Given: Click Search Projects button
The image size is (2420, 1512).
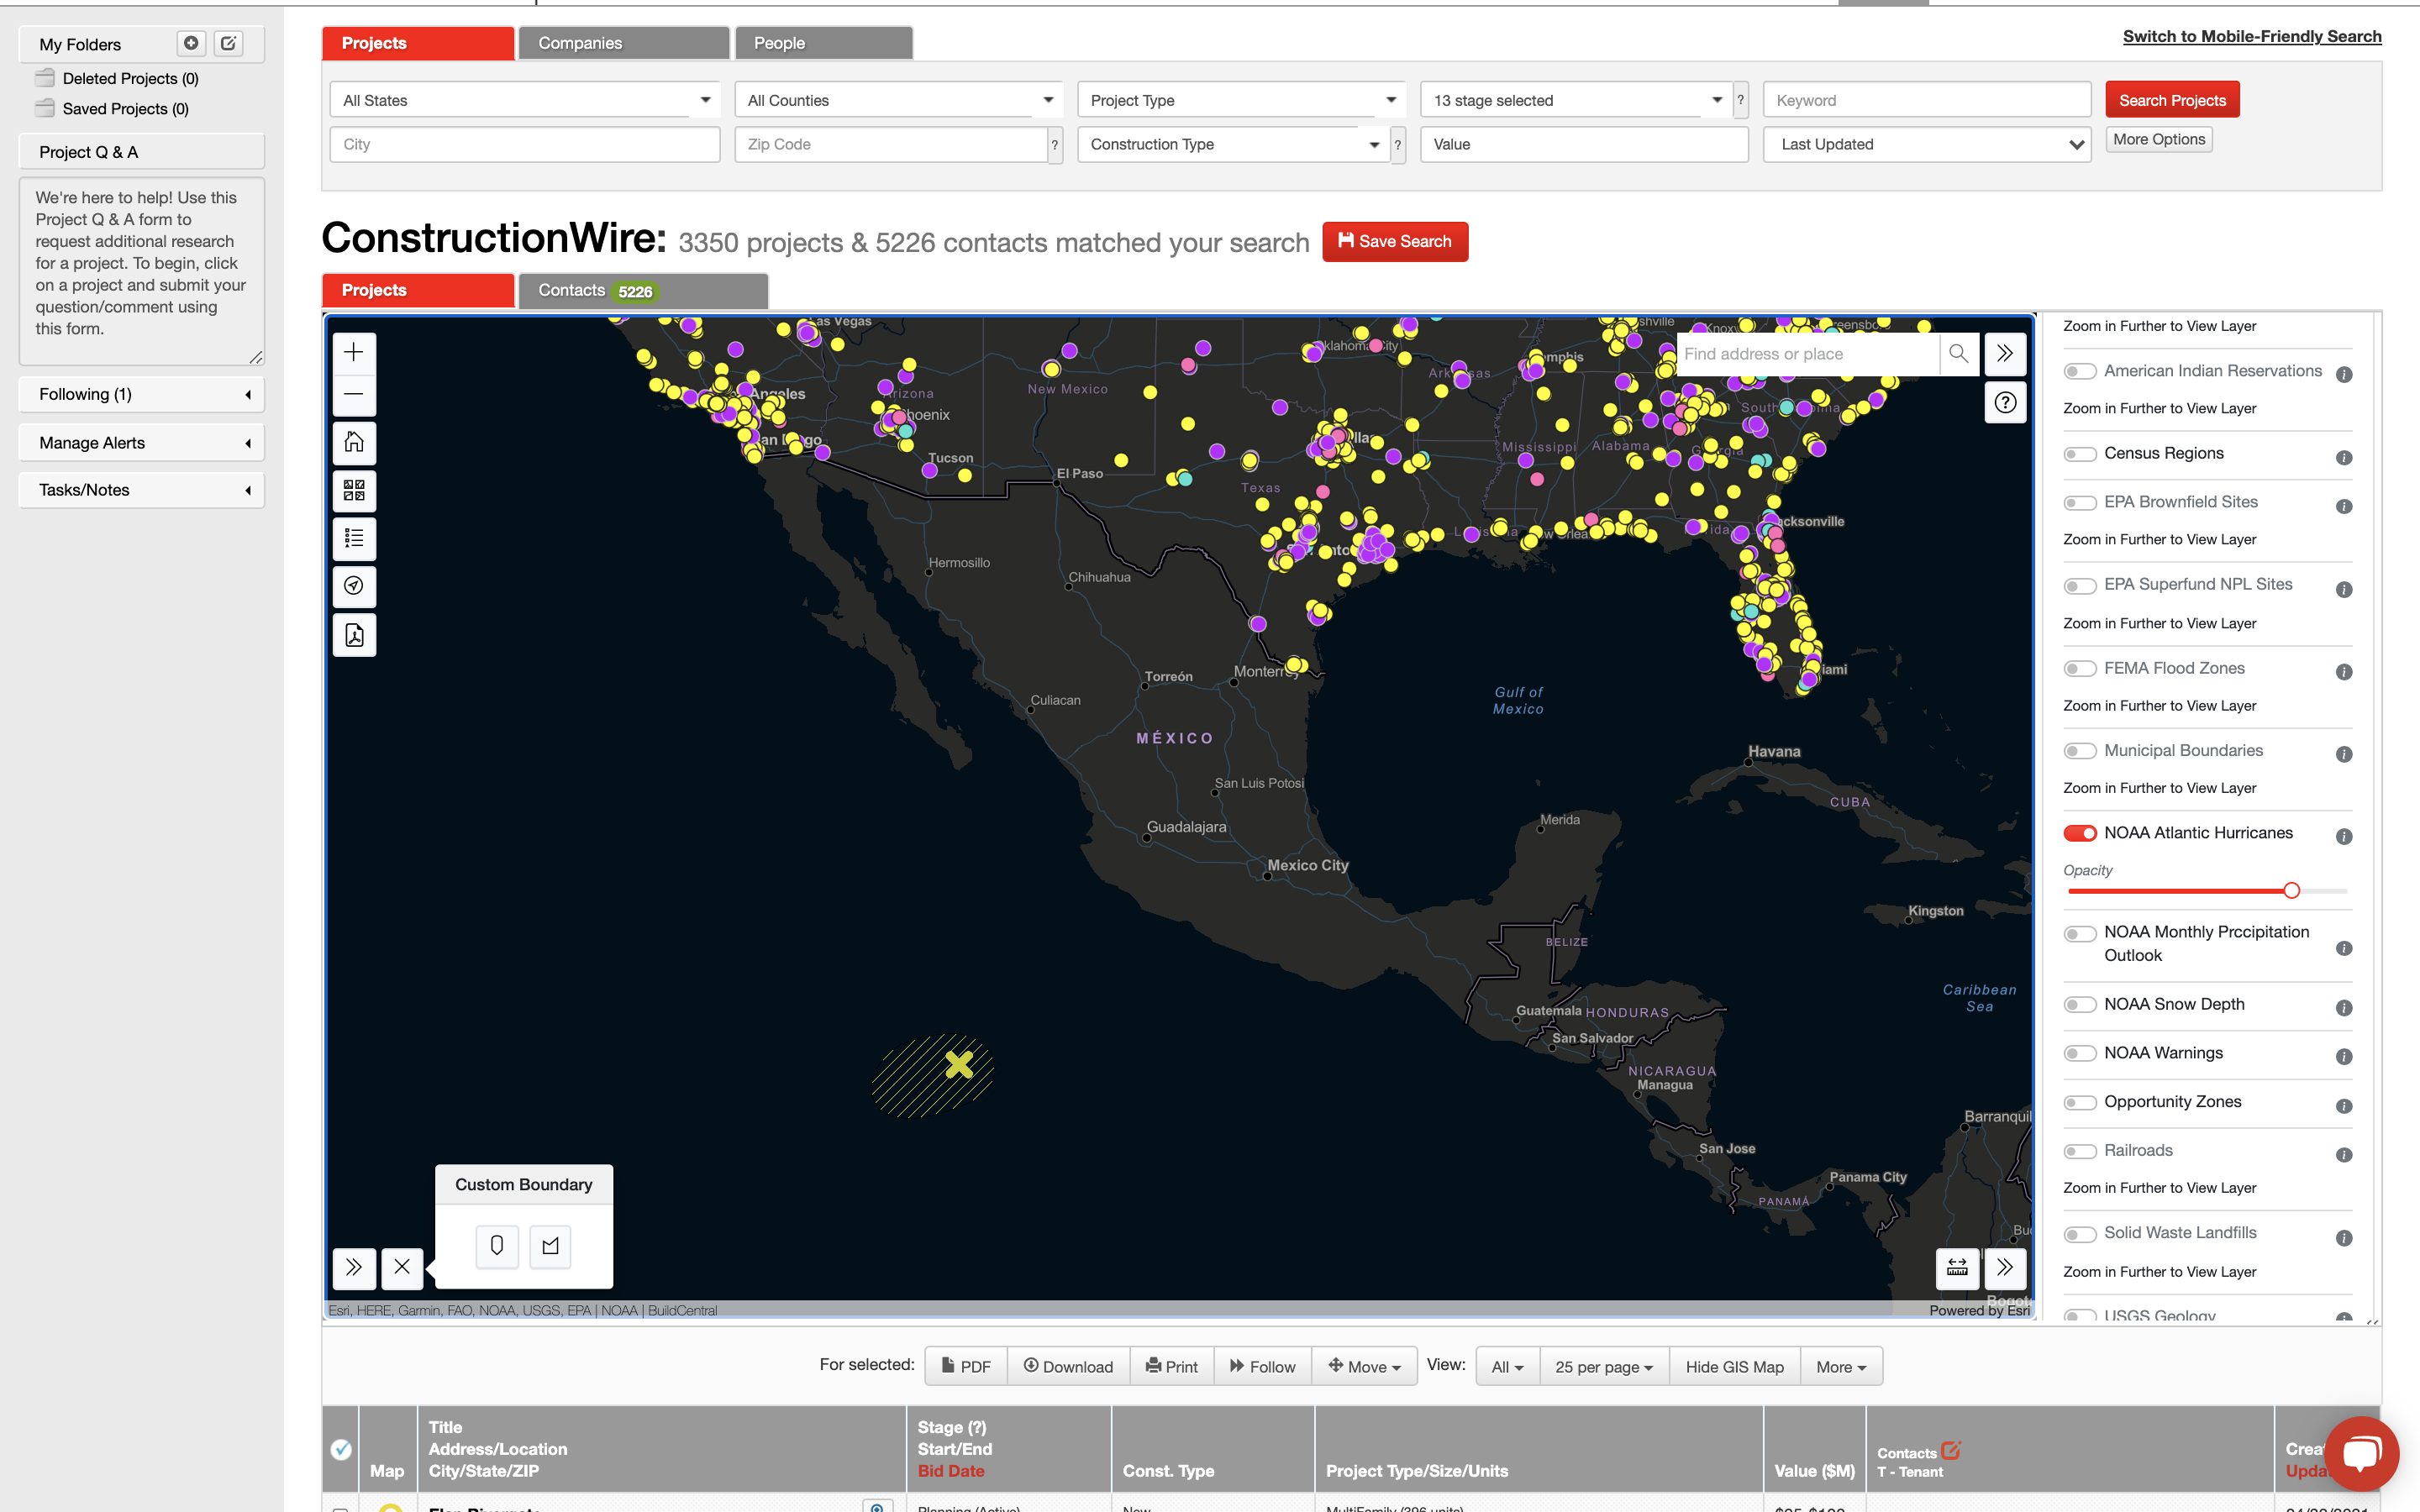Looking at the screenshot, I should [x=2173, y=99].
